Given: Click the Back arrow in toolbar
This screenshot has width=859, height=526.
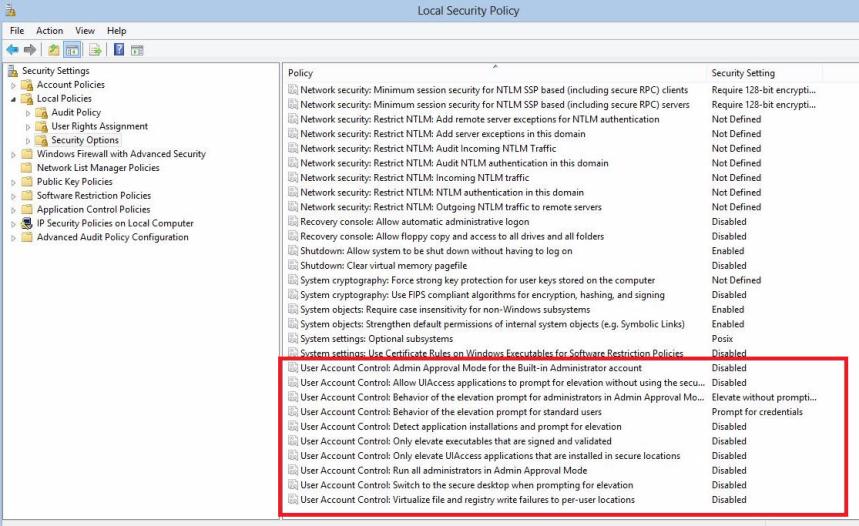Looking at the screenshot, I should 12,50.
